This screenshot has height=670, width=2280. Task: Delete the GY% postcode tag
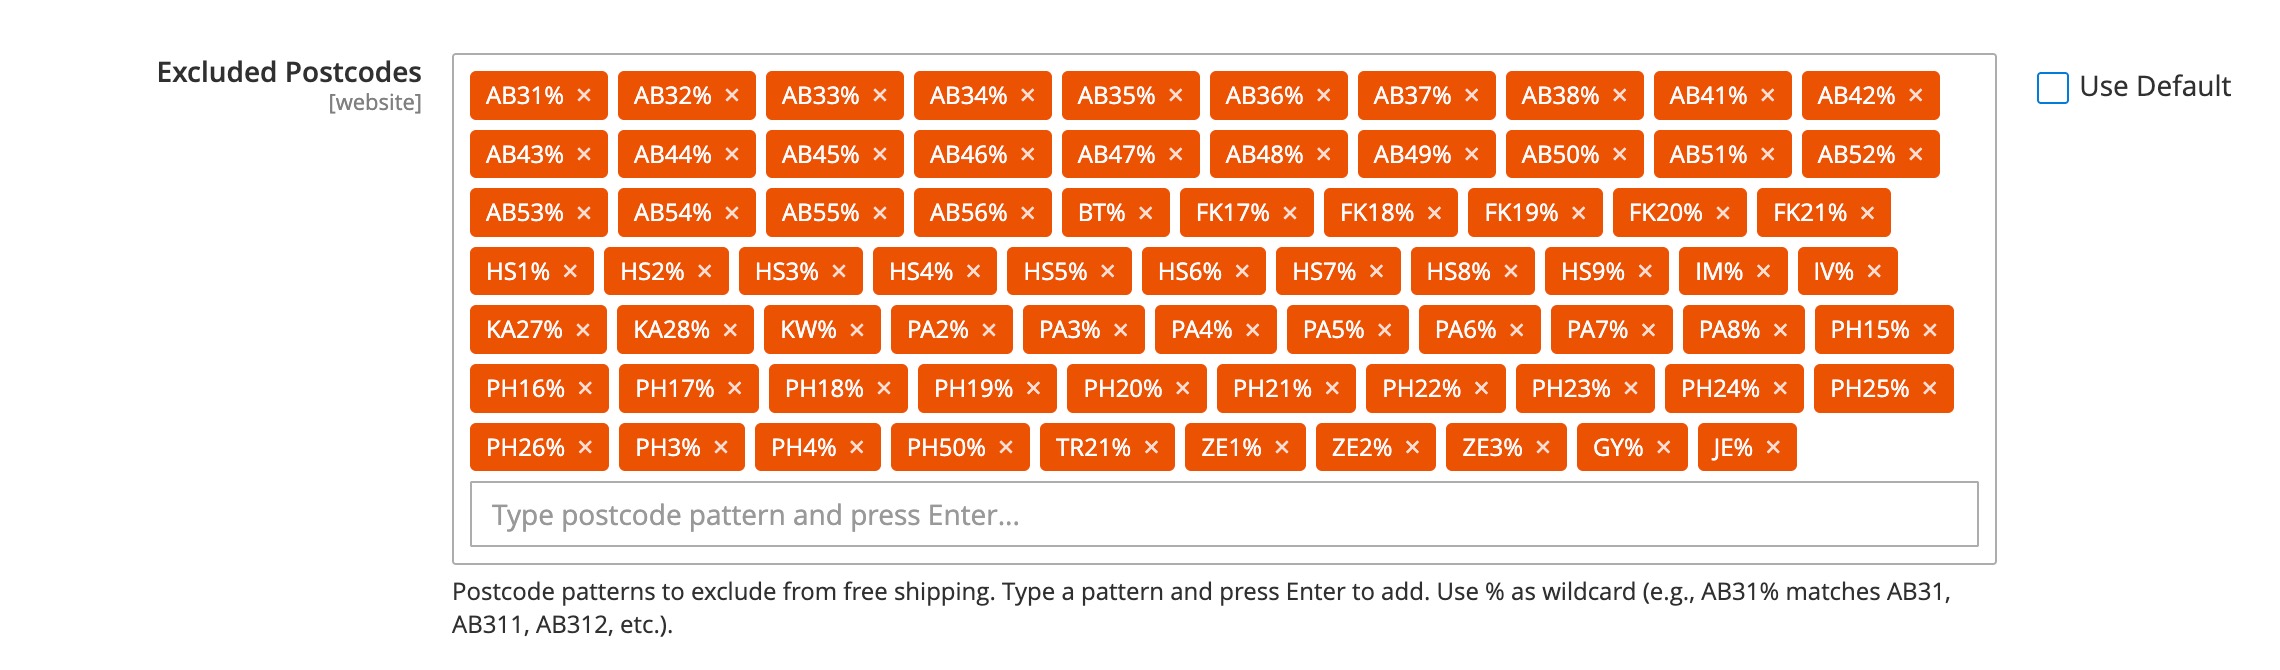1663,447
